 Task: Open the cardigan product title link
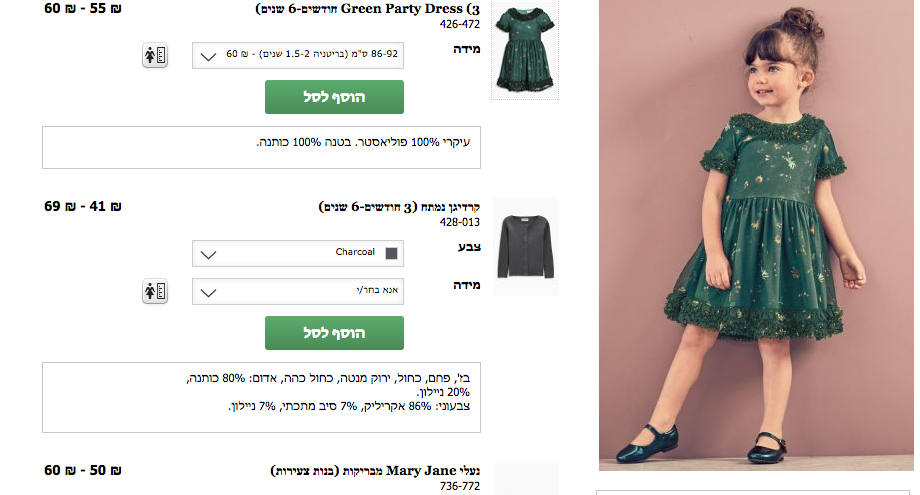click(399, 207)
